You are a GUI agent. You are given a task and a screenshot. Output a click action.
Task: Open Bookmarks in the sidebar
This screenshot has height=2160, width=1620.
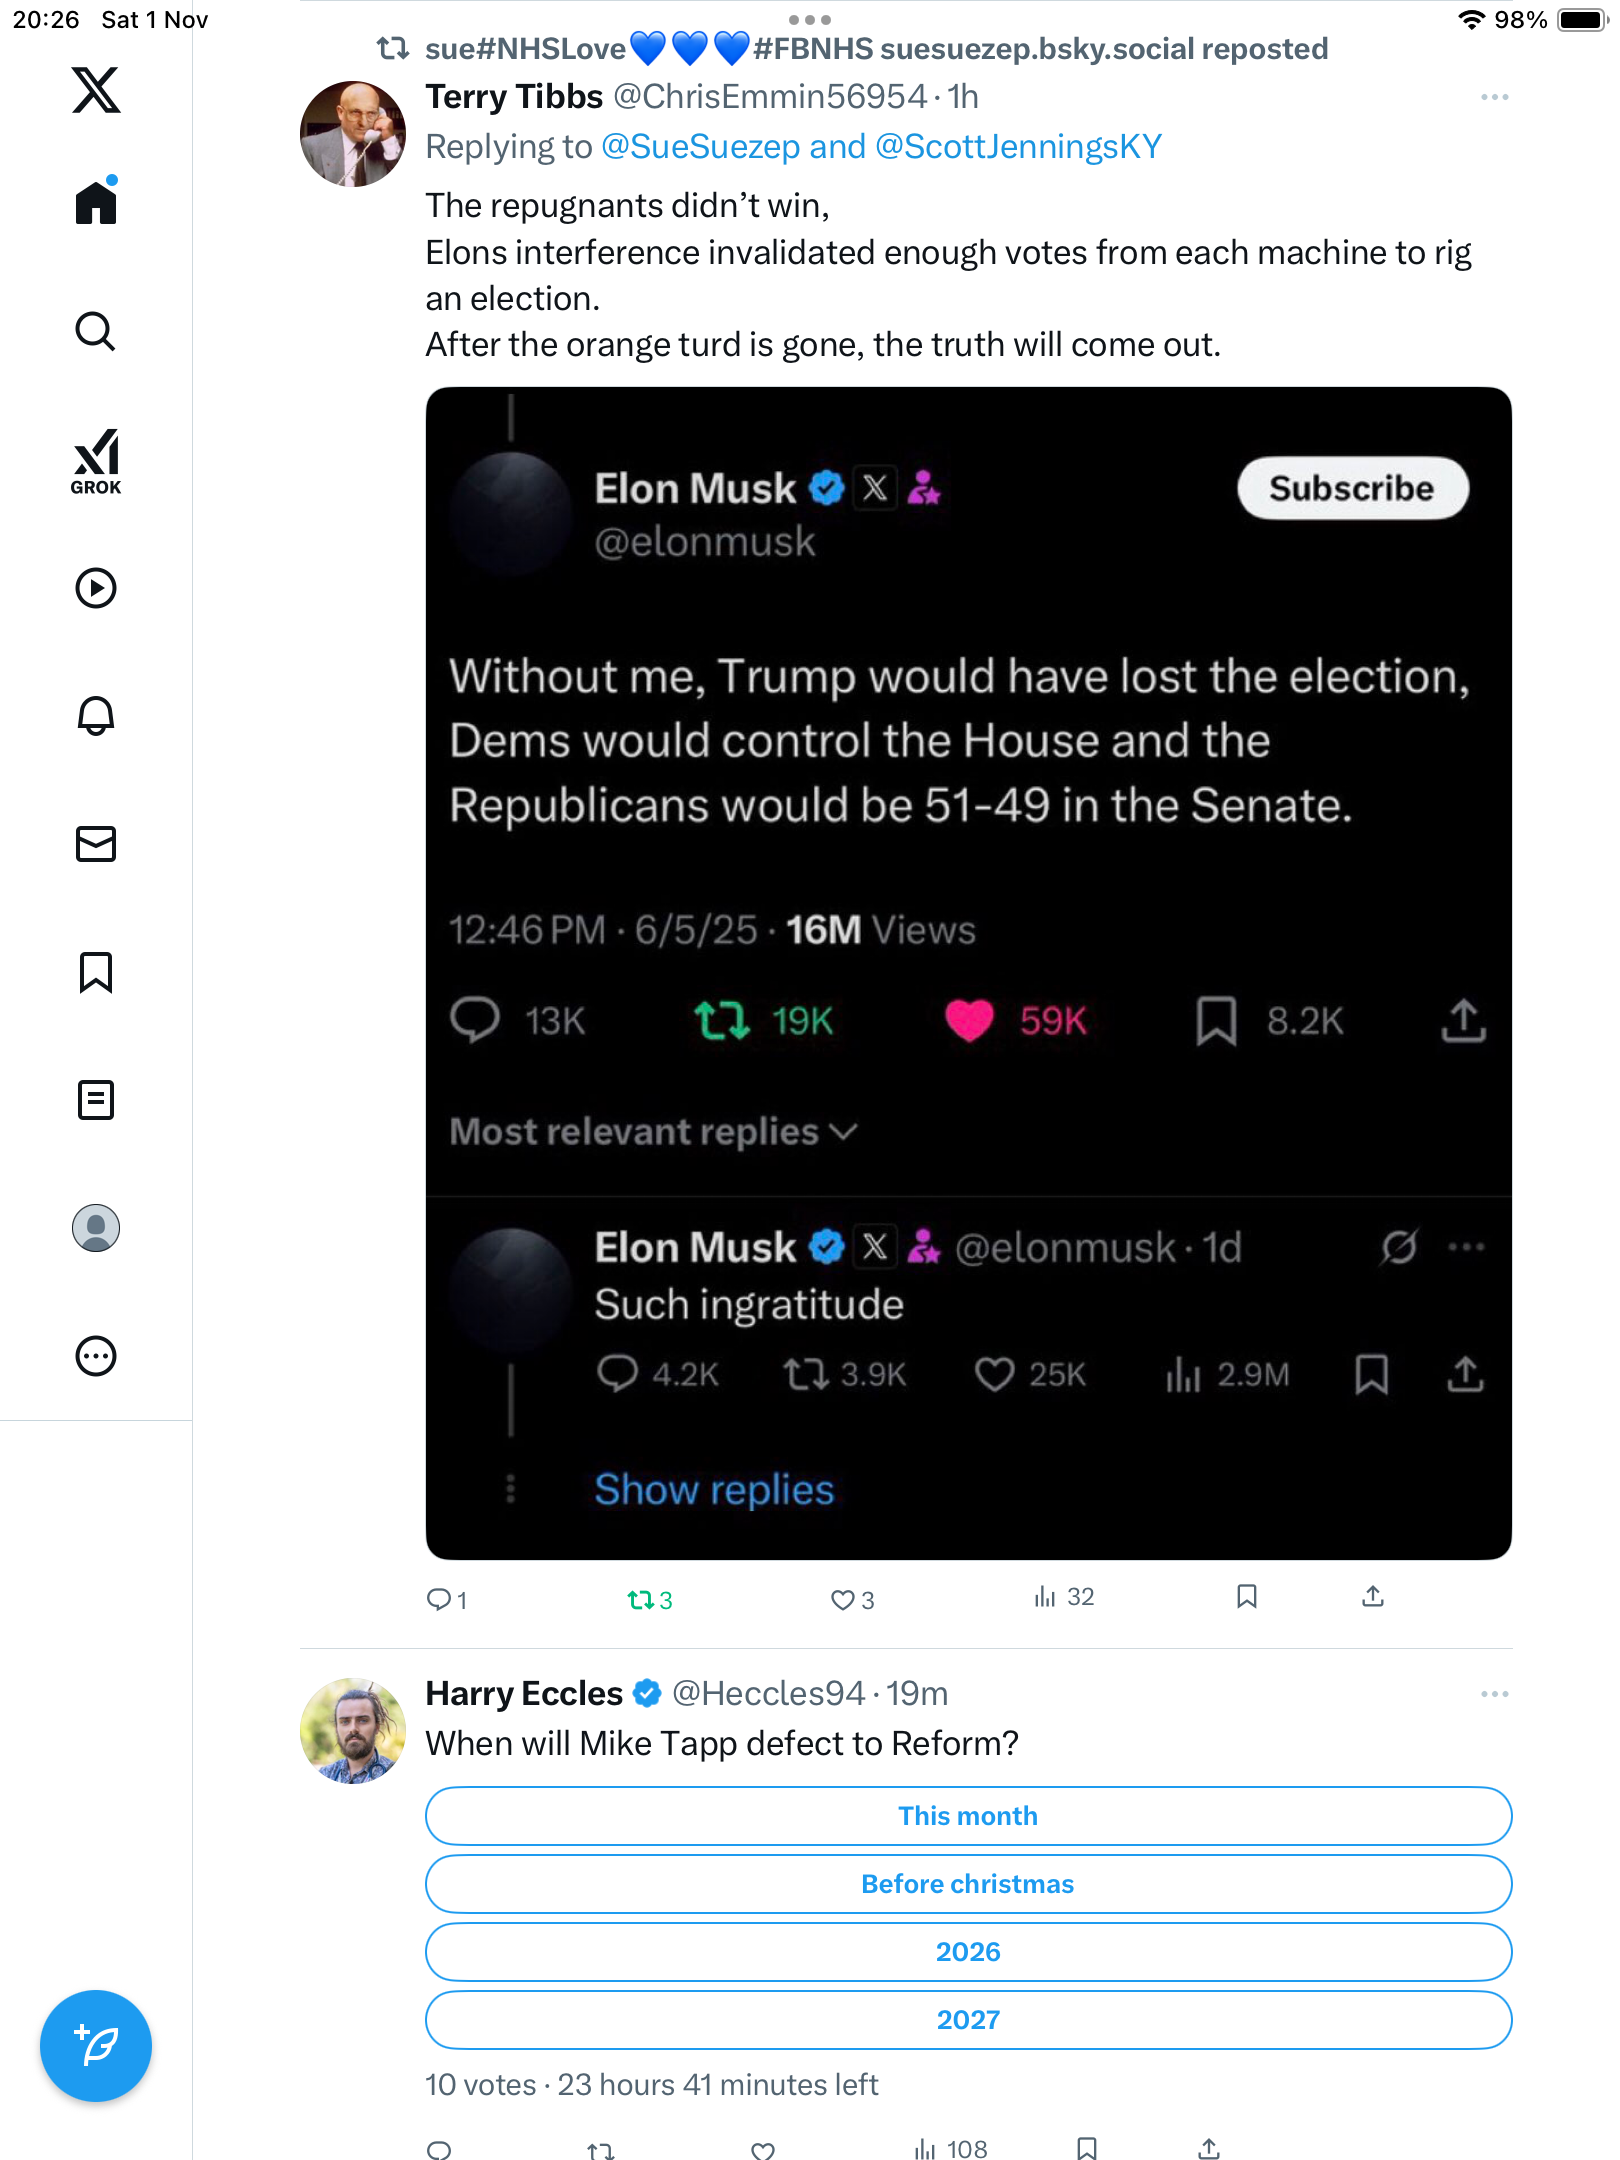click(x=96, y=972)
